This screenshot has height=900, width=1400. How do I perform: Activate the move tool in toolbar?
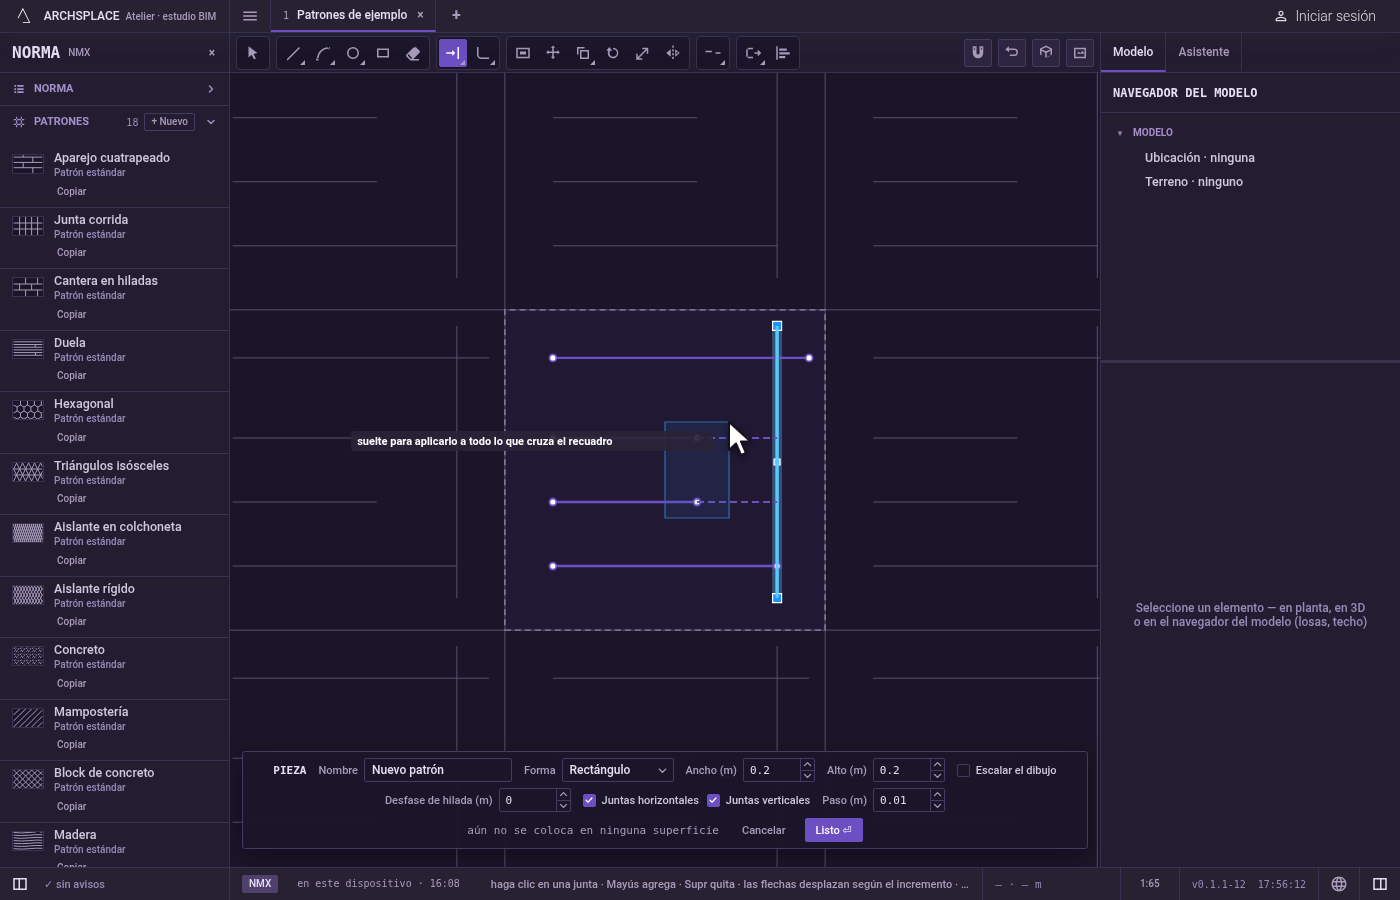pos(553,53)
